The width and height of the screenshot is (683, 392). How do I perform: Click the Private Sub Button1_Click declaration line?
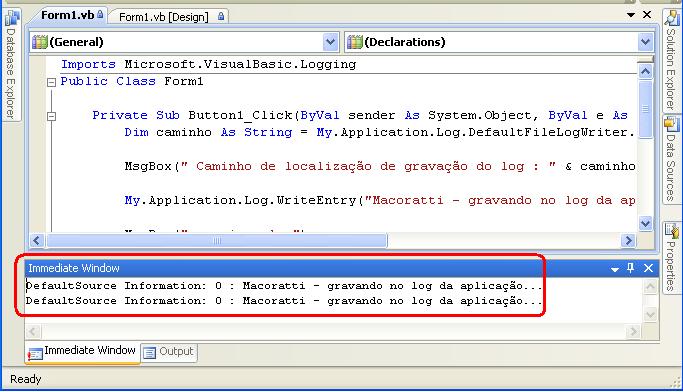360,115
